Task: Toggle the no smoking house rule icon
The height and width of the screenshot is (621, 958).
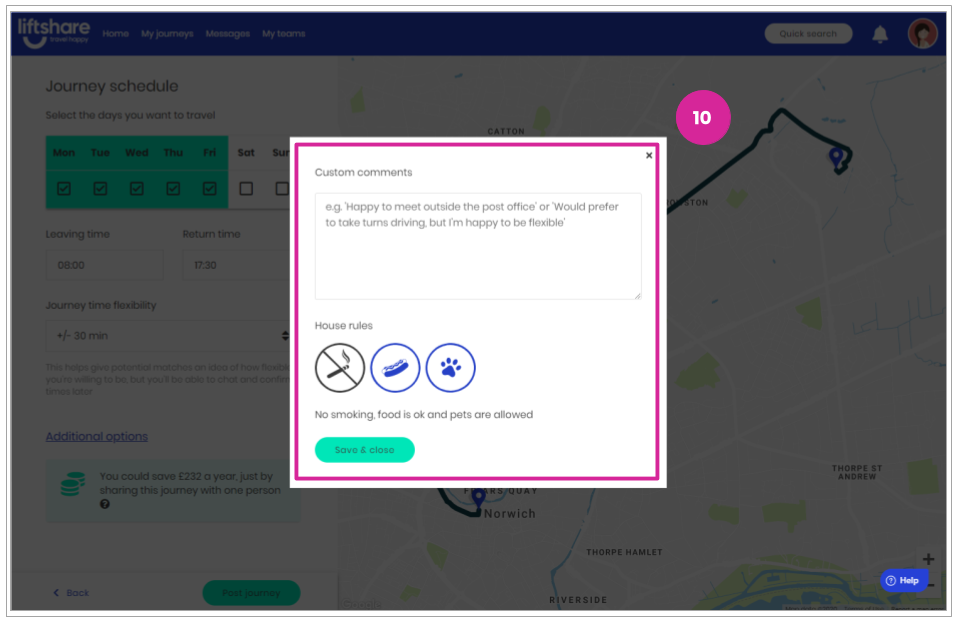Action: pyautogui.click(x=340, y=368)
